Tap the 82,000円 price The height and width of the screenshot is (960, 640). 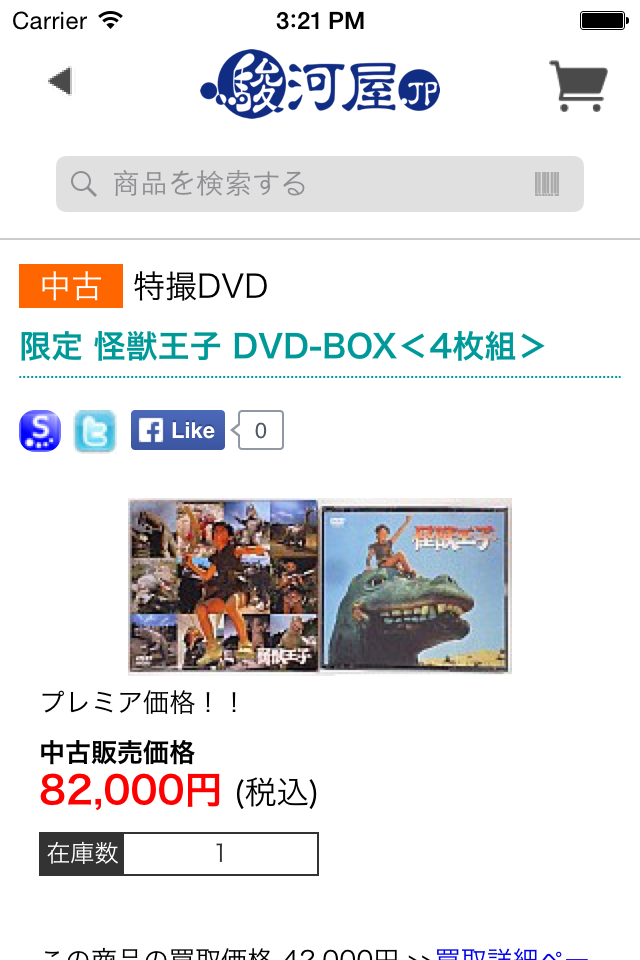click(130, 790)
